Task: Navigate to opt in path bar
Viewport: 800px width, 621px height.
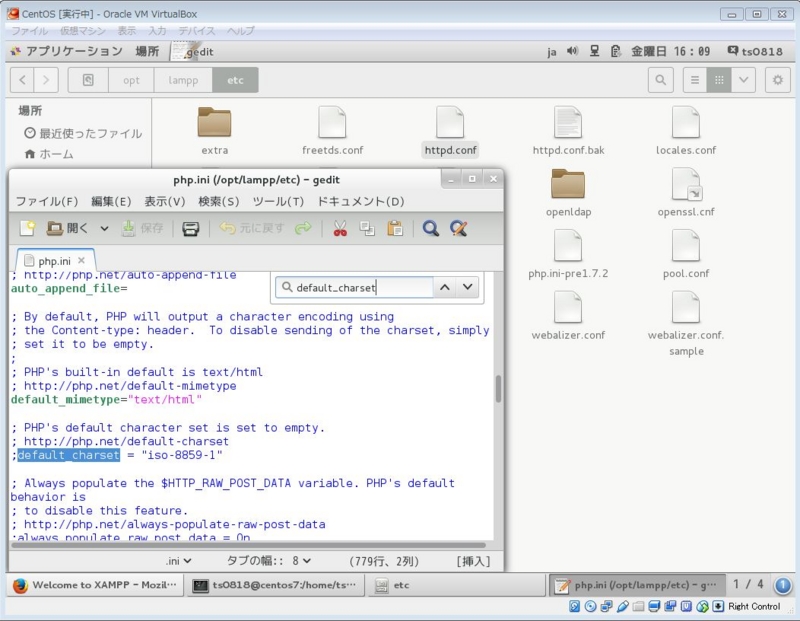Action: click(131, 80)
